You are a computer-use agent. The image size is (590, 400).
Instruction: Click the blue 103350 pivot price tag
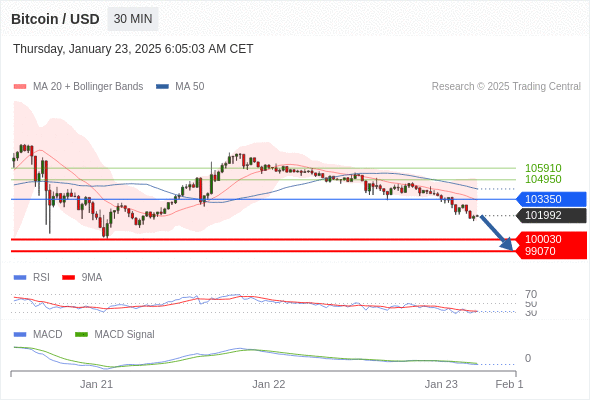point(551,199)
